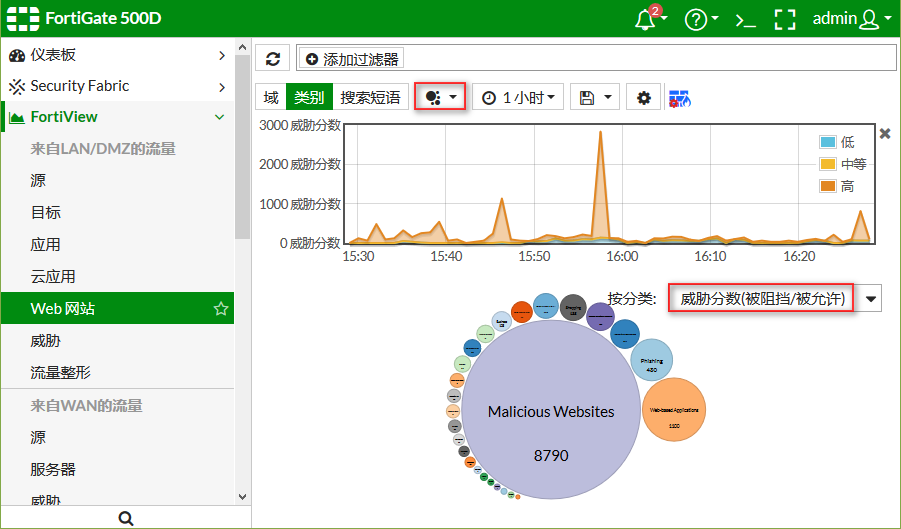Close the threat score chart
Image resolution: width=901 pixels, height=529 pixels.
tap(885, 134)
